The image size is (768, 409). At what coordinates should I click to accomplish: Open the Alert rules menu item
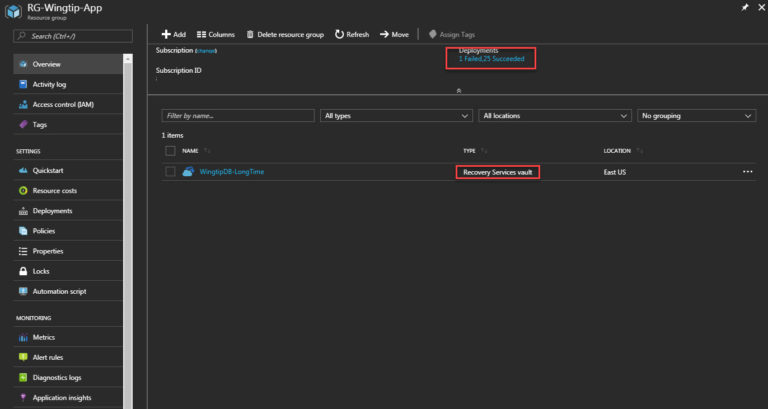click(x=68, y=357)
